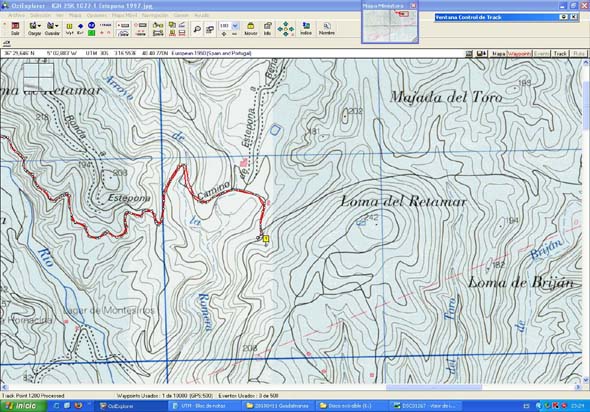Click the show route on map icon
This screenshot has width=590, height=412.
coord(123,33)
